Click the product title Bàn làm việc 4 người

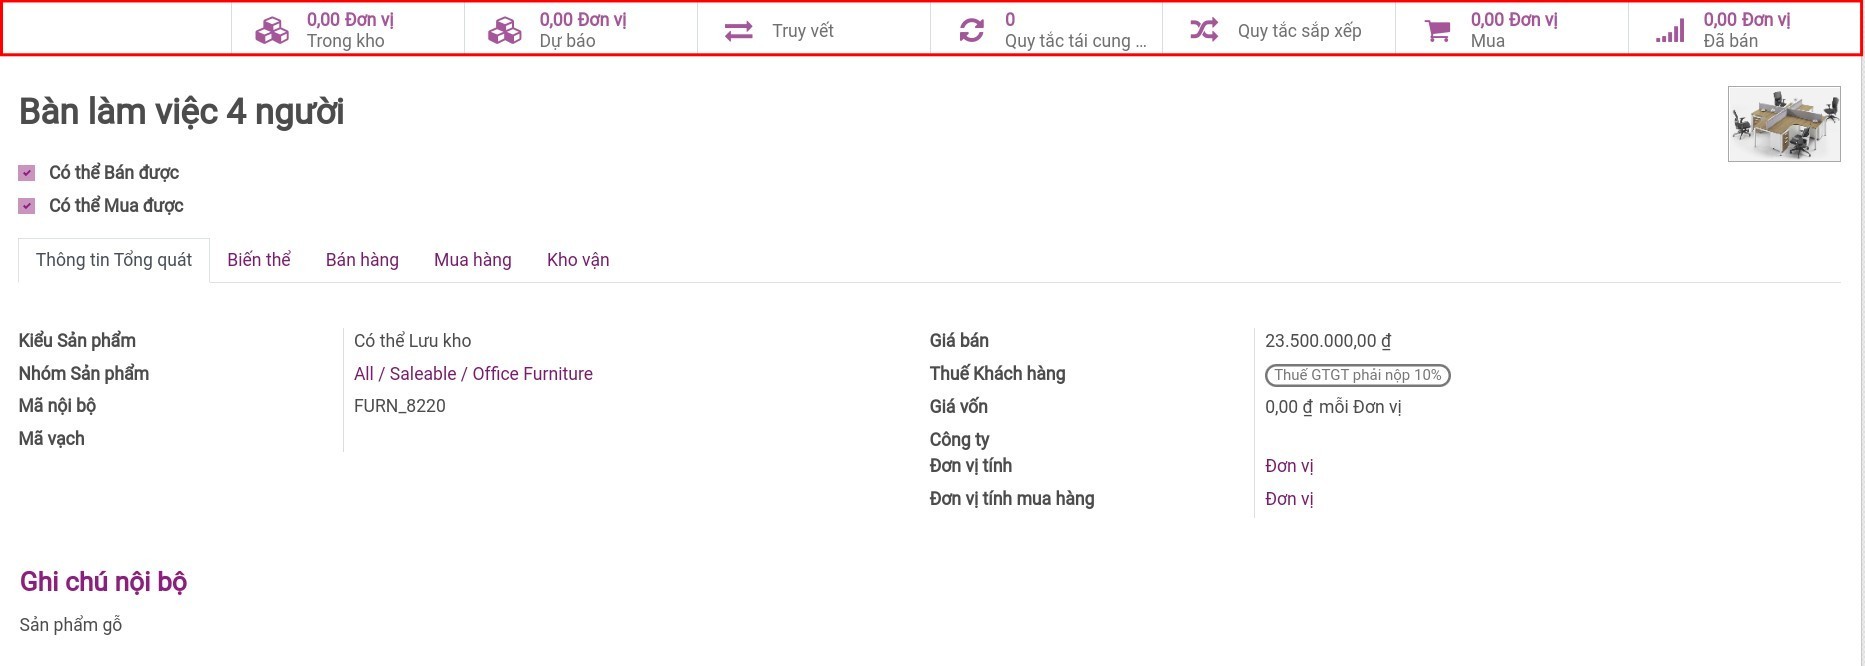pyautogui.click(x=181, y=112)
